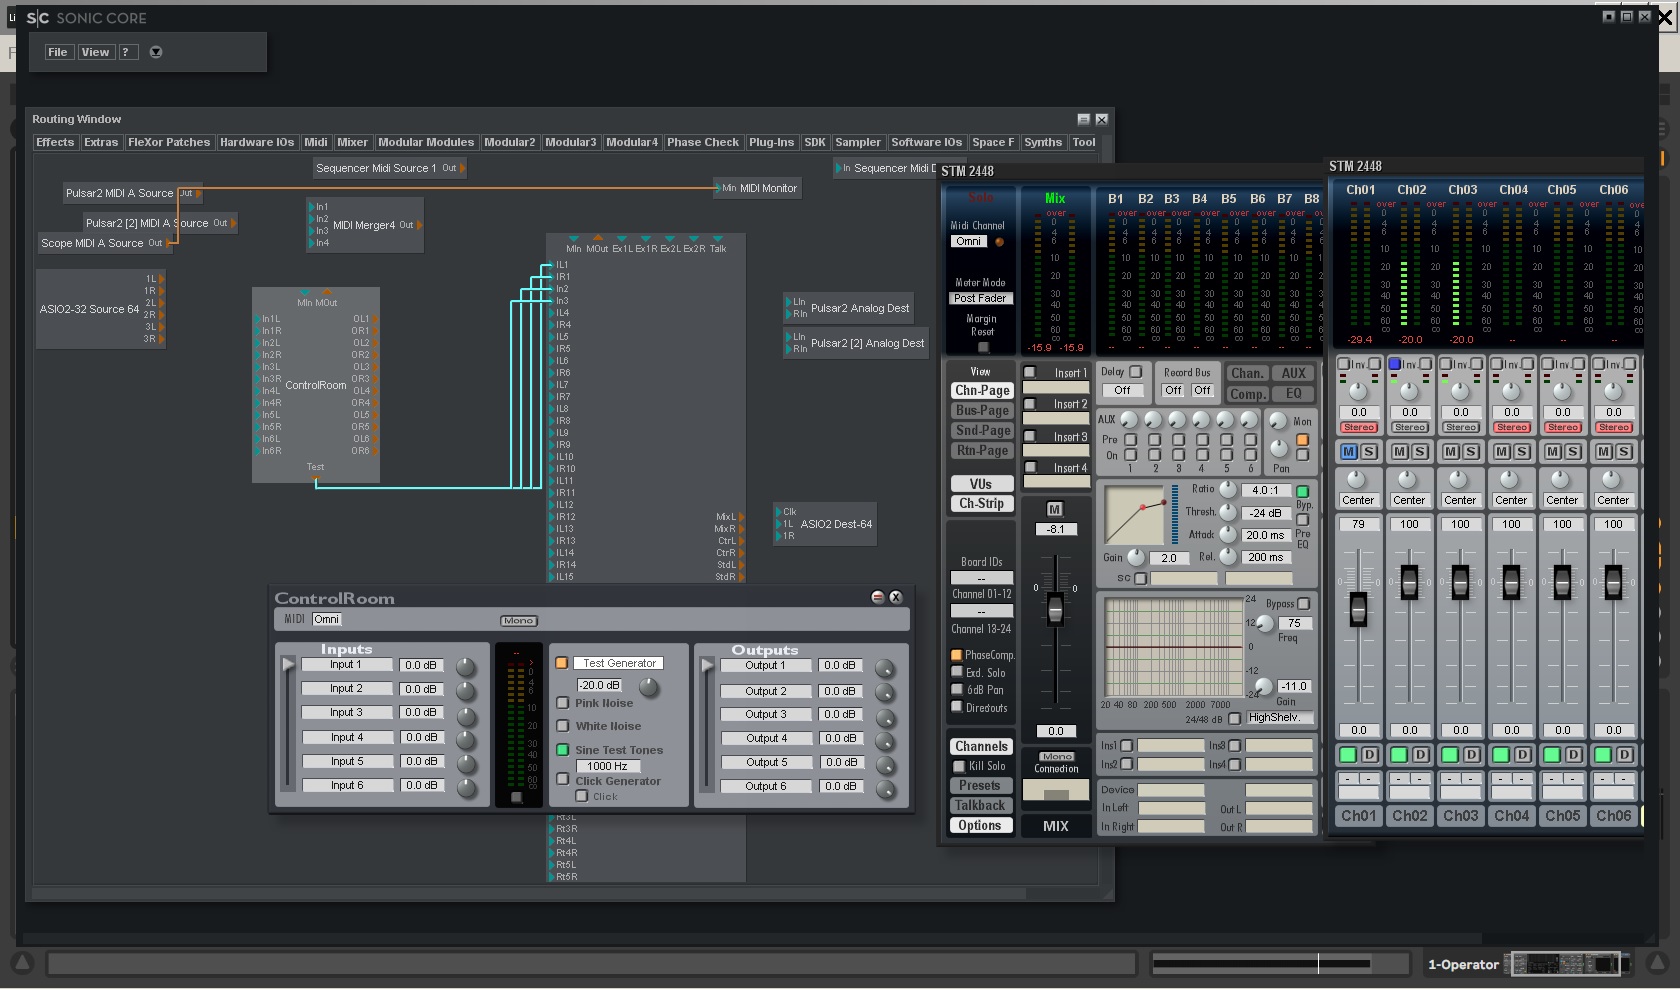Solo channel Ch01 in STM 2448 mixer

coord(1369,452)
